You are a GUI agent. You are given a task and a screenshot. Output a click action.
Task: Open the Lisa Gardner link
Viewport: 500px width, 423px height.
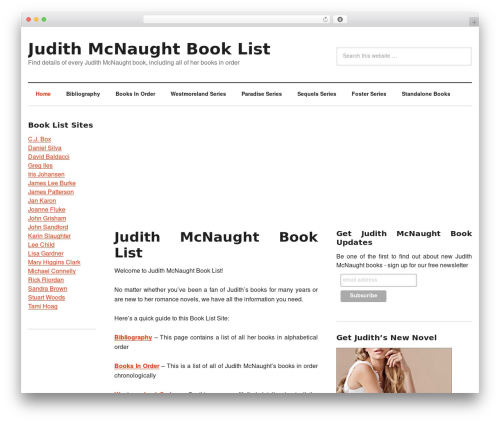46,253
